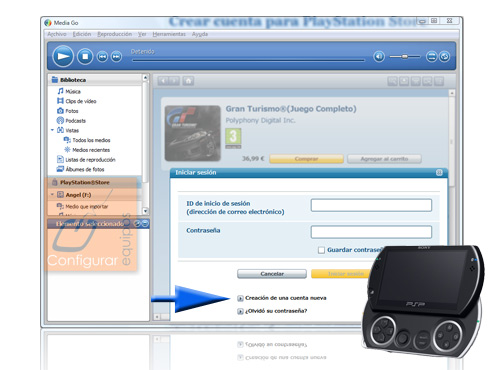Image resolution: width=500 pixels, height=370 pixels.
Task: Collapse the Elemento seleccionado panel
Action: [145, 224]
